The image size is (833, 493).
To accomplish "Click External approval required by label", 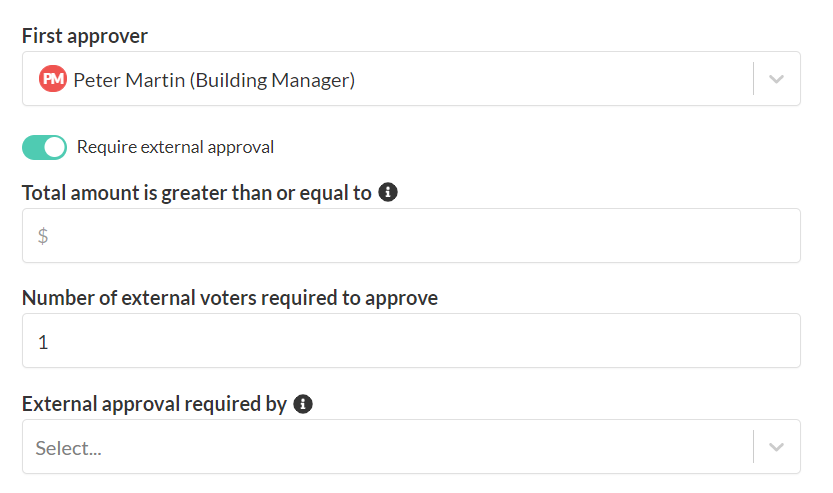I will 155,404.
